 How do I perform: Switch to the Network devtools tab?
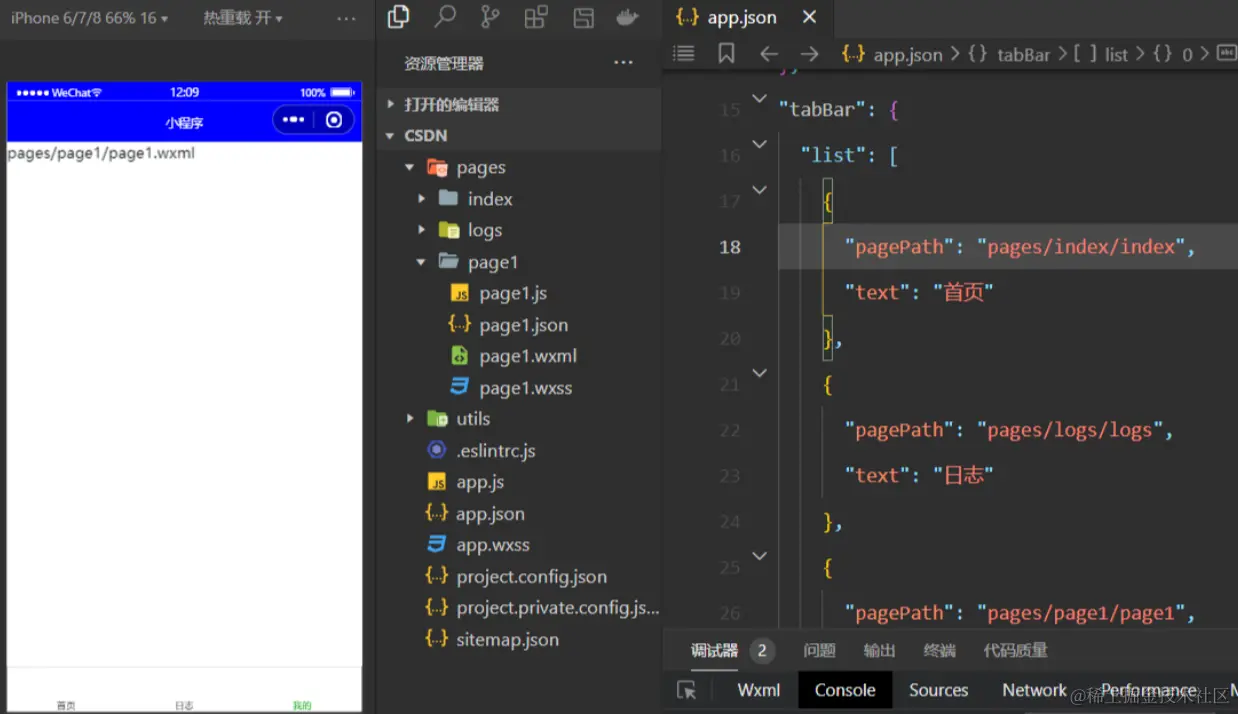(1034, 690)
